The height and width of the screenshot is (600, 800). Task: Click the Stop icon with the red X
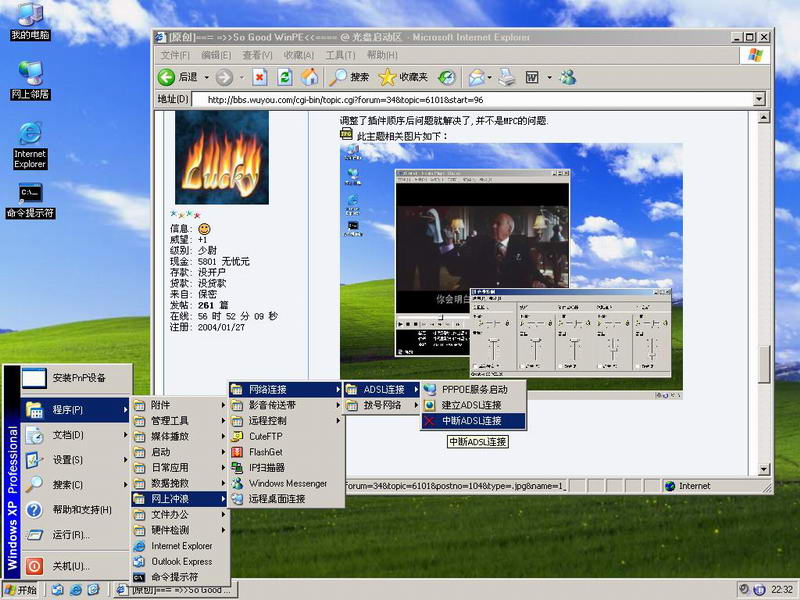click(x=259, y=77)
